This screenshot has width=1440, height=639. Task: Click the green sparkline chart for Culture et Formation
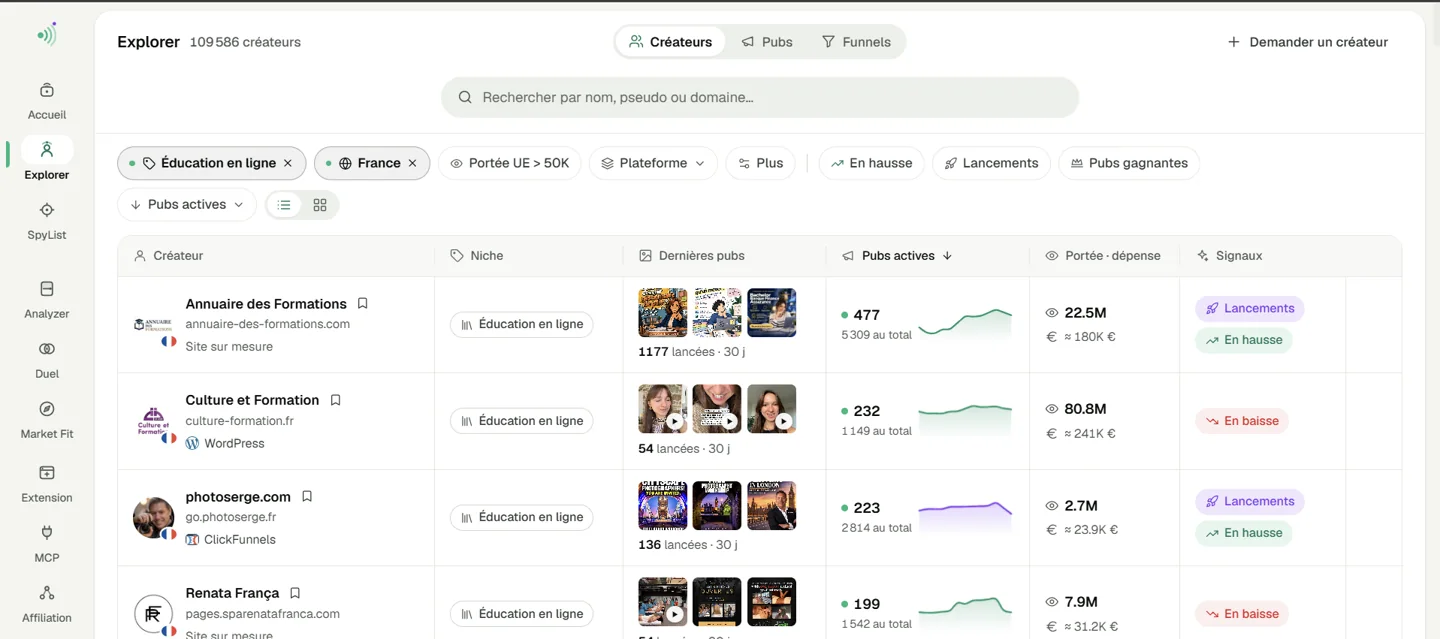[965, 419]
